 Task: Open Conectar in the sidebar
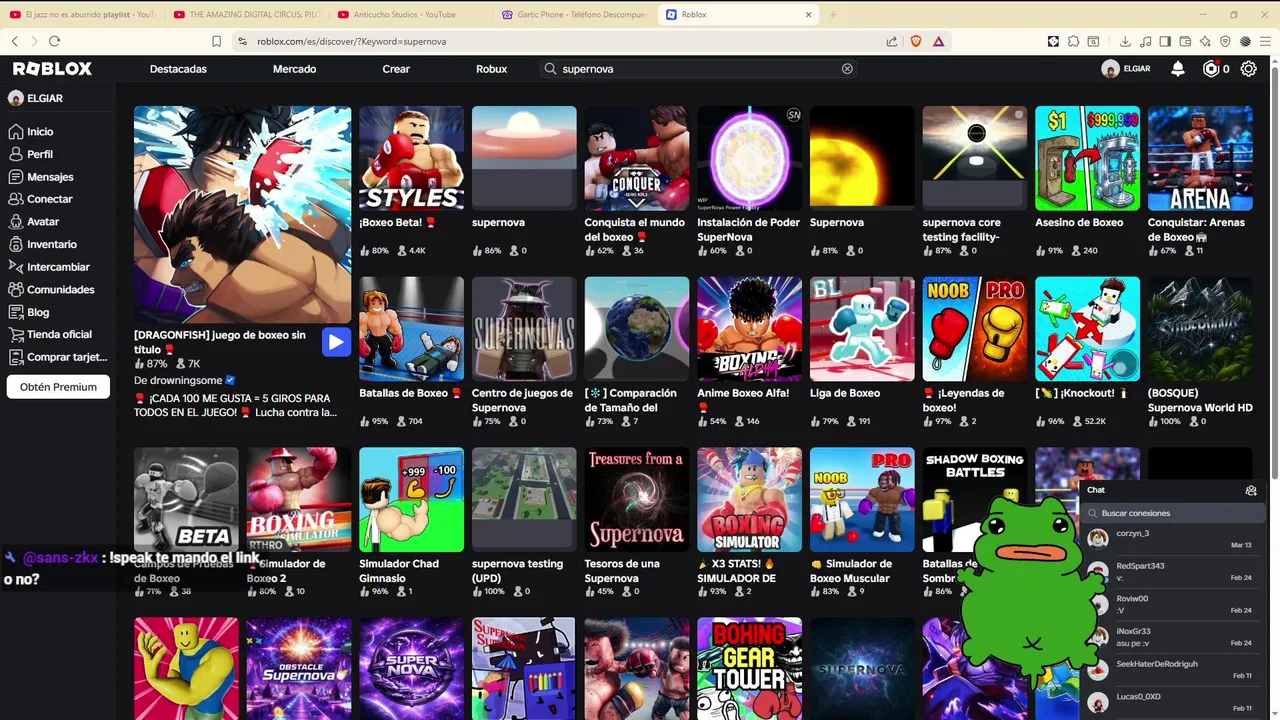coord(56,199)
